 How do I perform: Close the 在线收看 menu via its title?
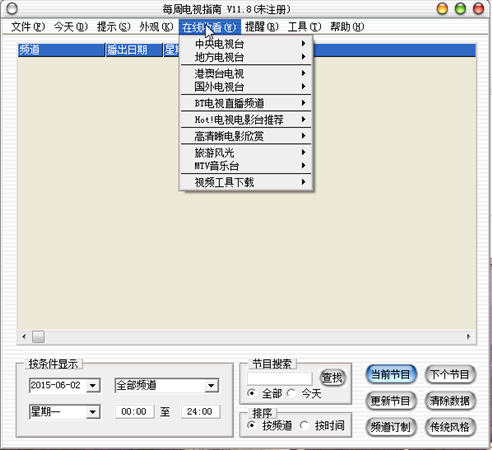210,27
